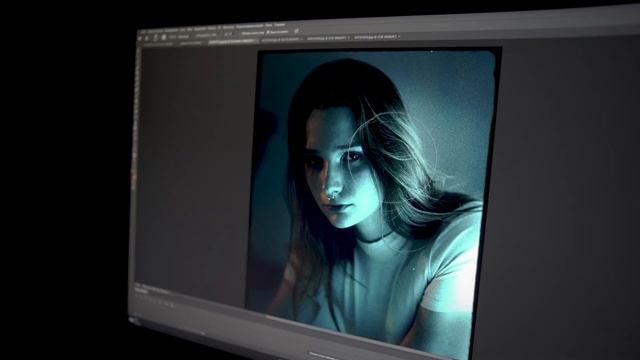Click the red swatch in the tools panel

(134, 178)
